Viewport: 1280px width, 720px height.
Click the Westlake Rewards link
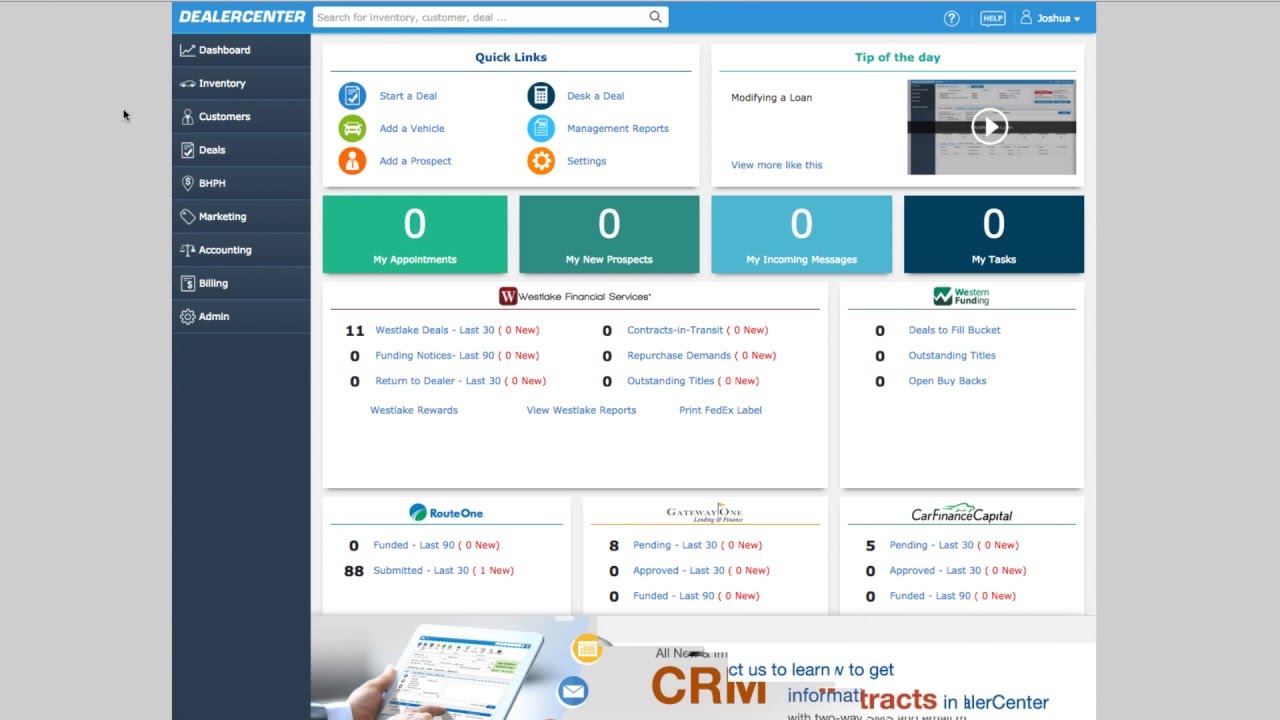coord(414,410)
